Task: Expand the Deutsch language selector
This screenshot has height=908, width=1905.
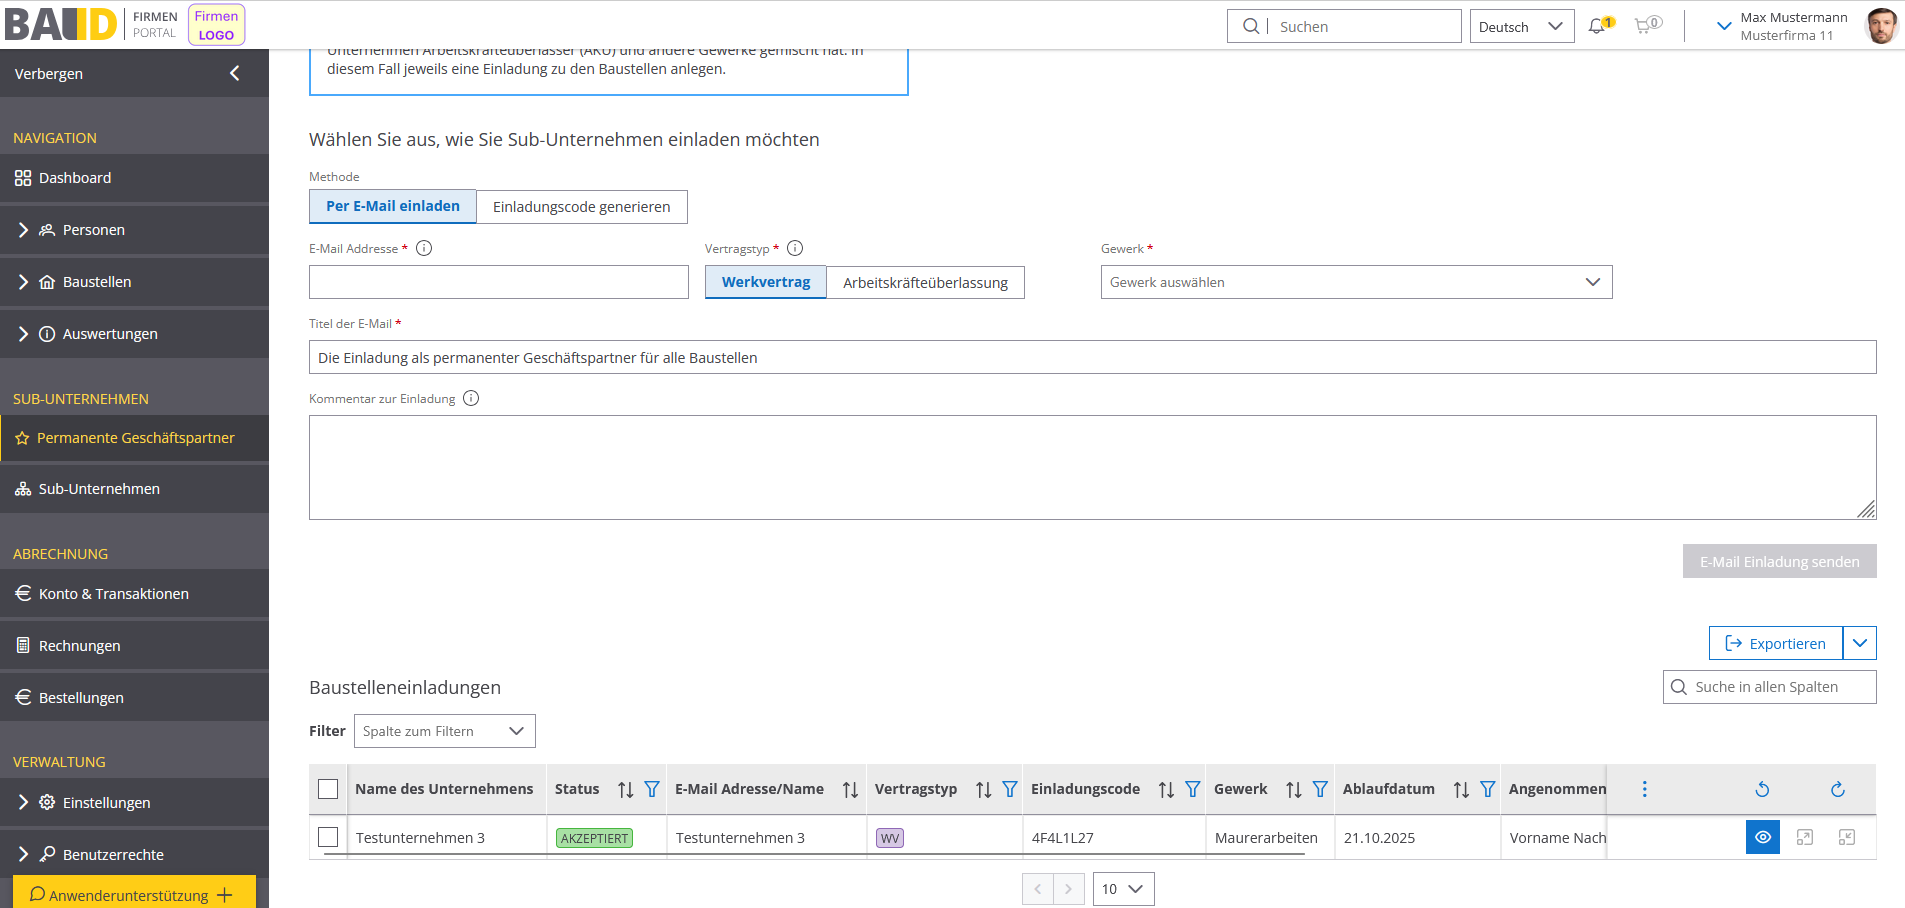Action: coord(1521,27)
